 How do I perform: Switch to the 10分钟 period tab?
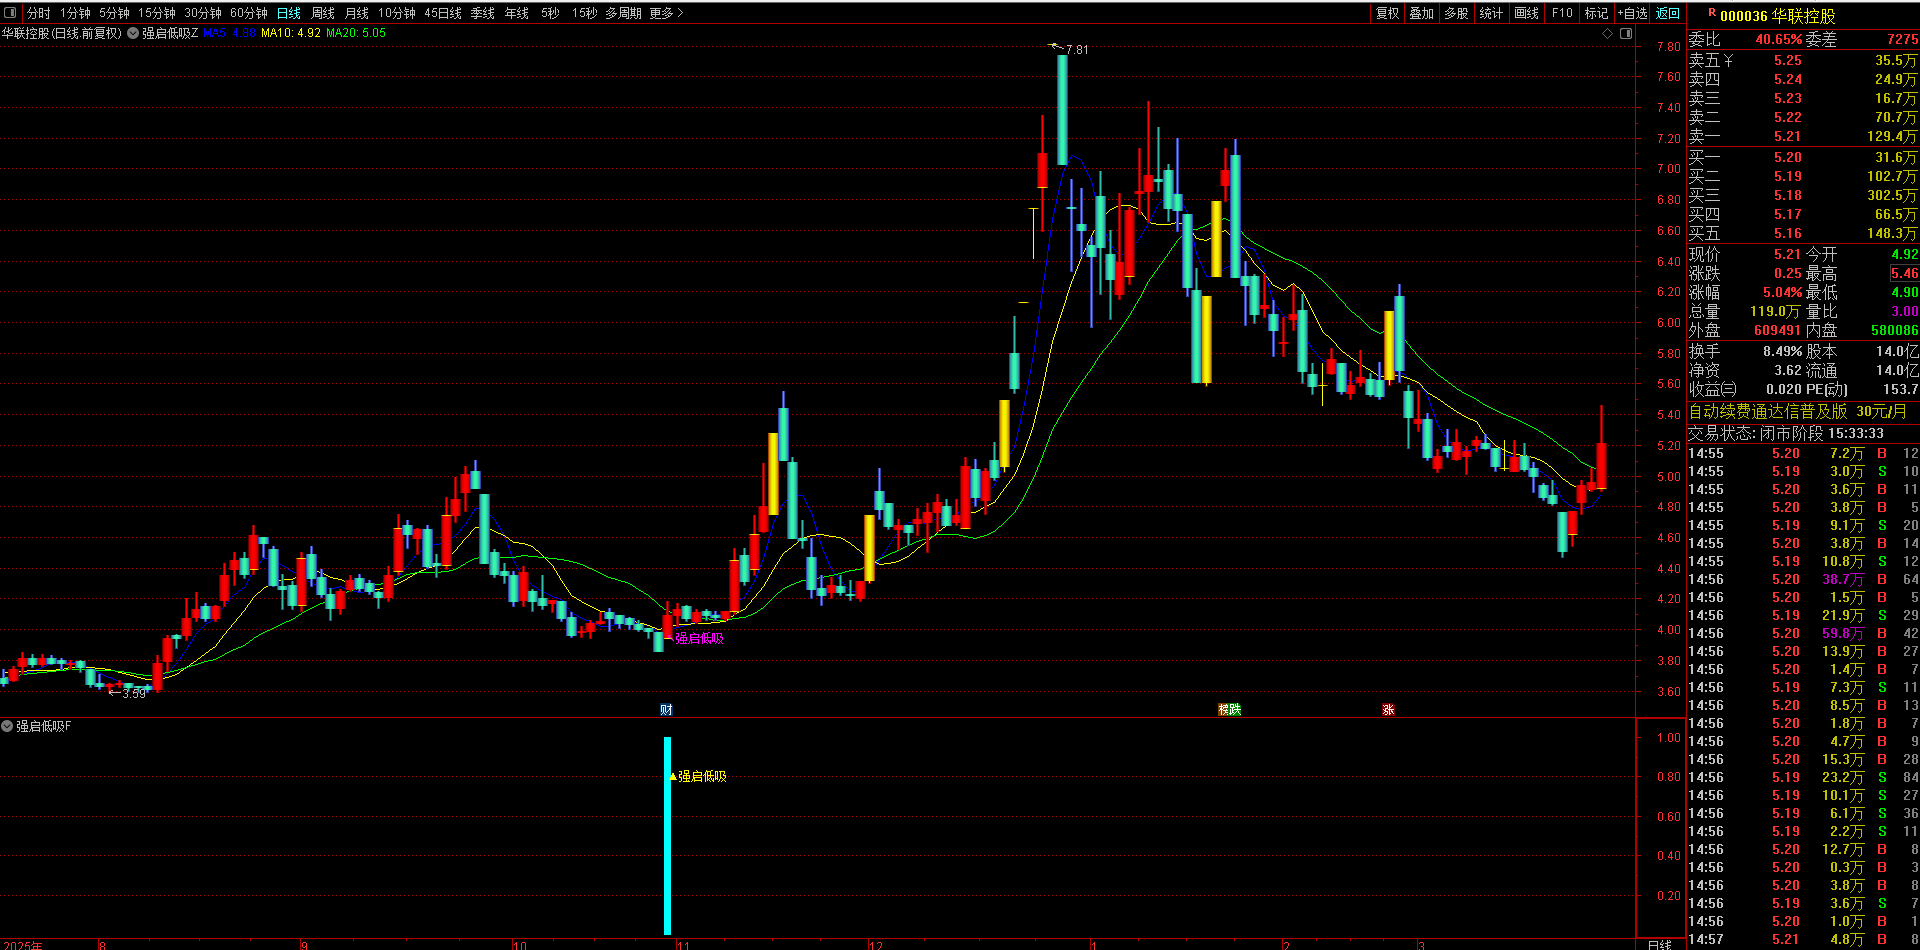[x=396, y=13]
